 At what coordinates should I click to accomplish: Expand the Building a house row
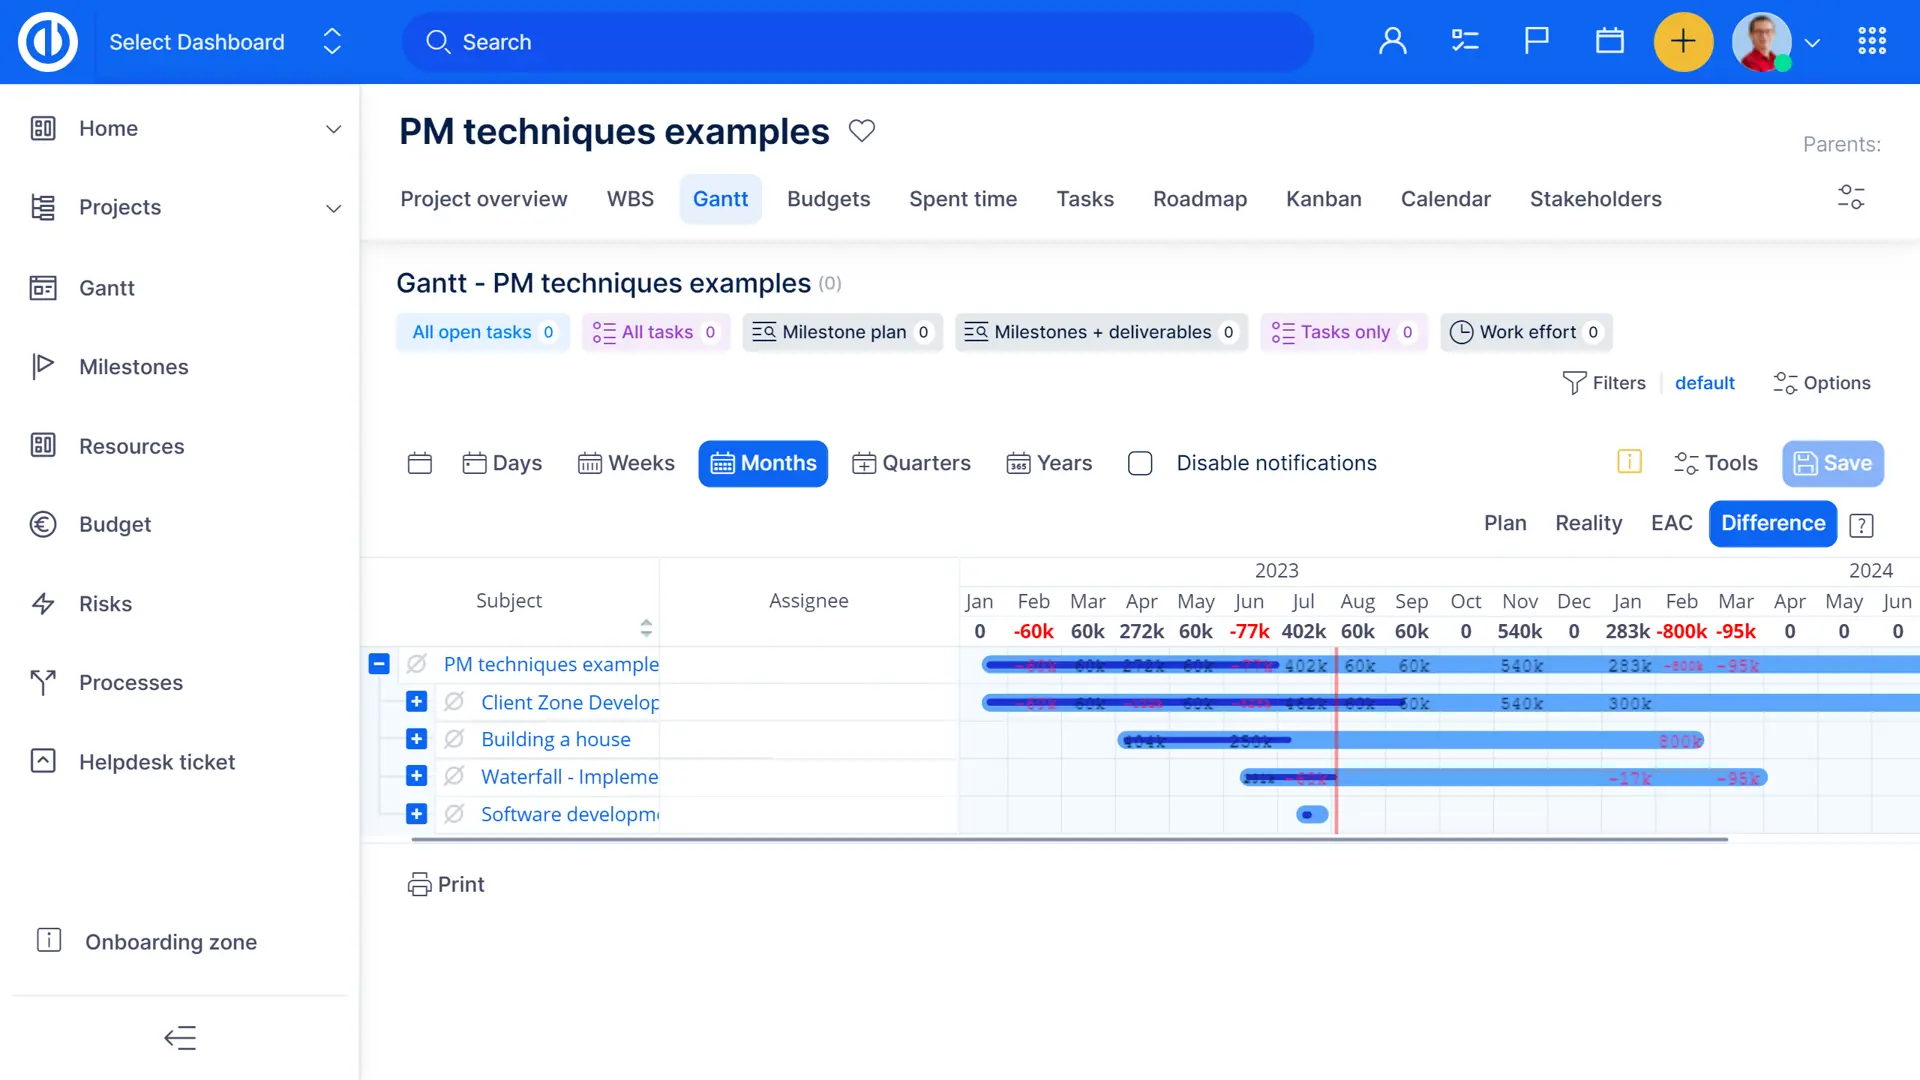coord(417,739)
